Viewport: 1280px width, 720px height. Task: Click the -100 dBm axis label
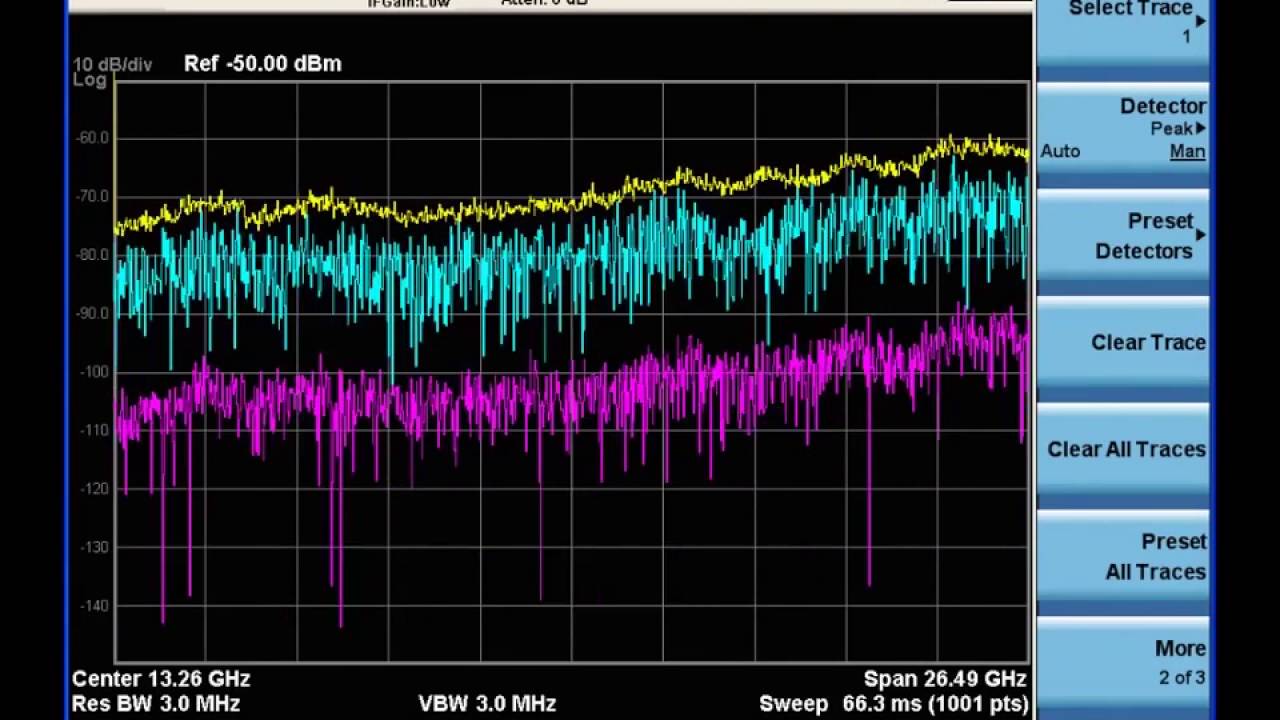[x=95, y=372]
